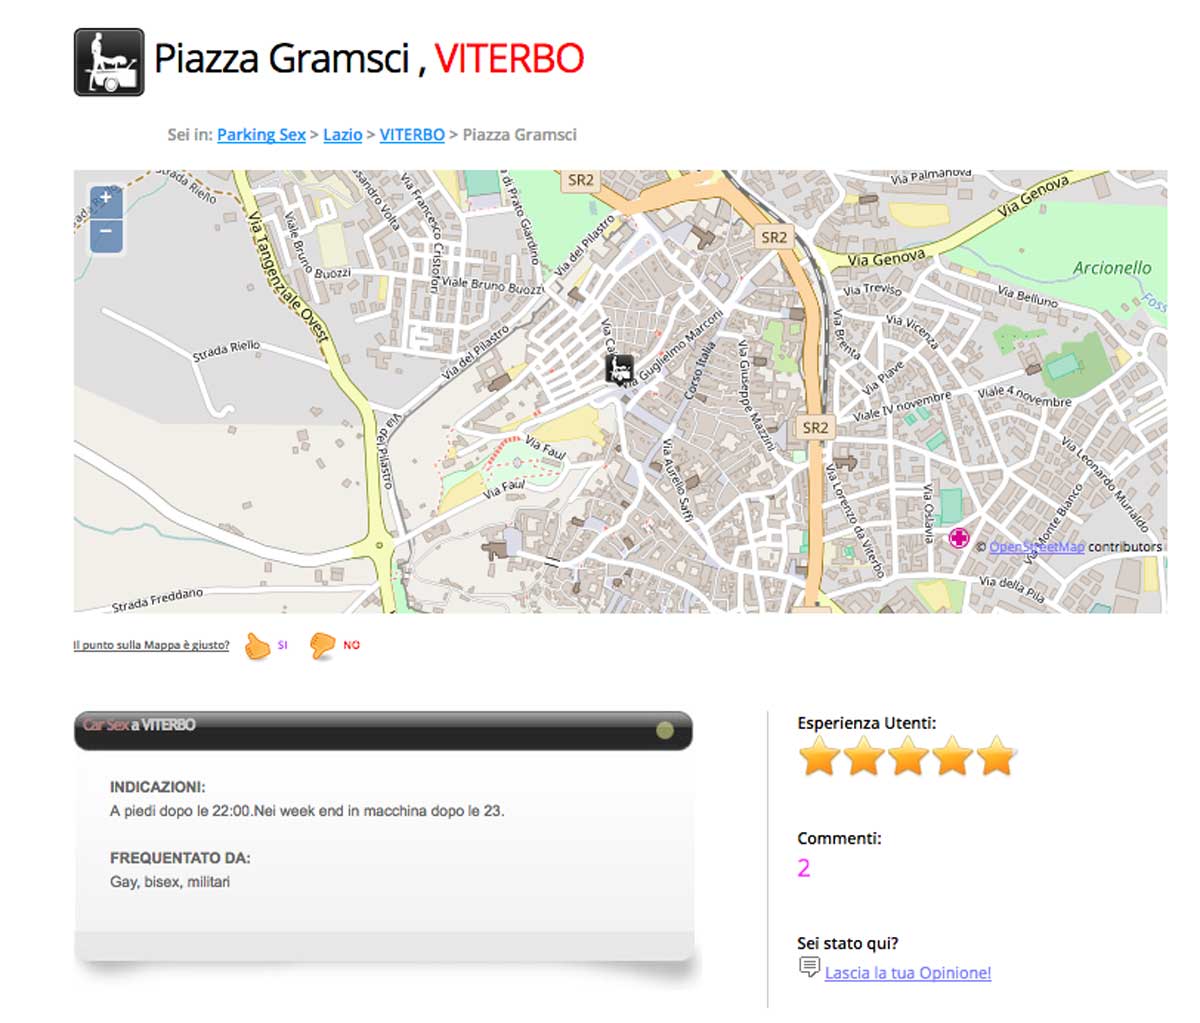Go to the Lazio breadcrumb link
Image resolution: width=1200 pixels, height=1023 pixels.
[x=342, y=135]
